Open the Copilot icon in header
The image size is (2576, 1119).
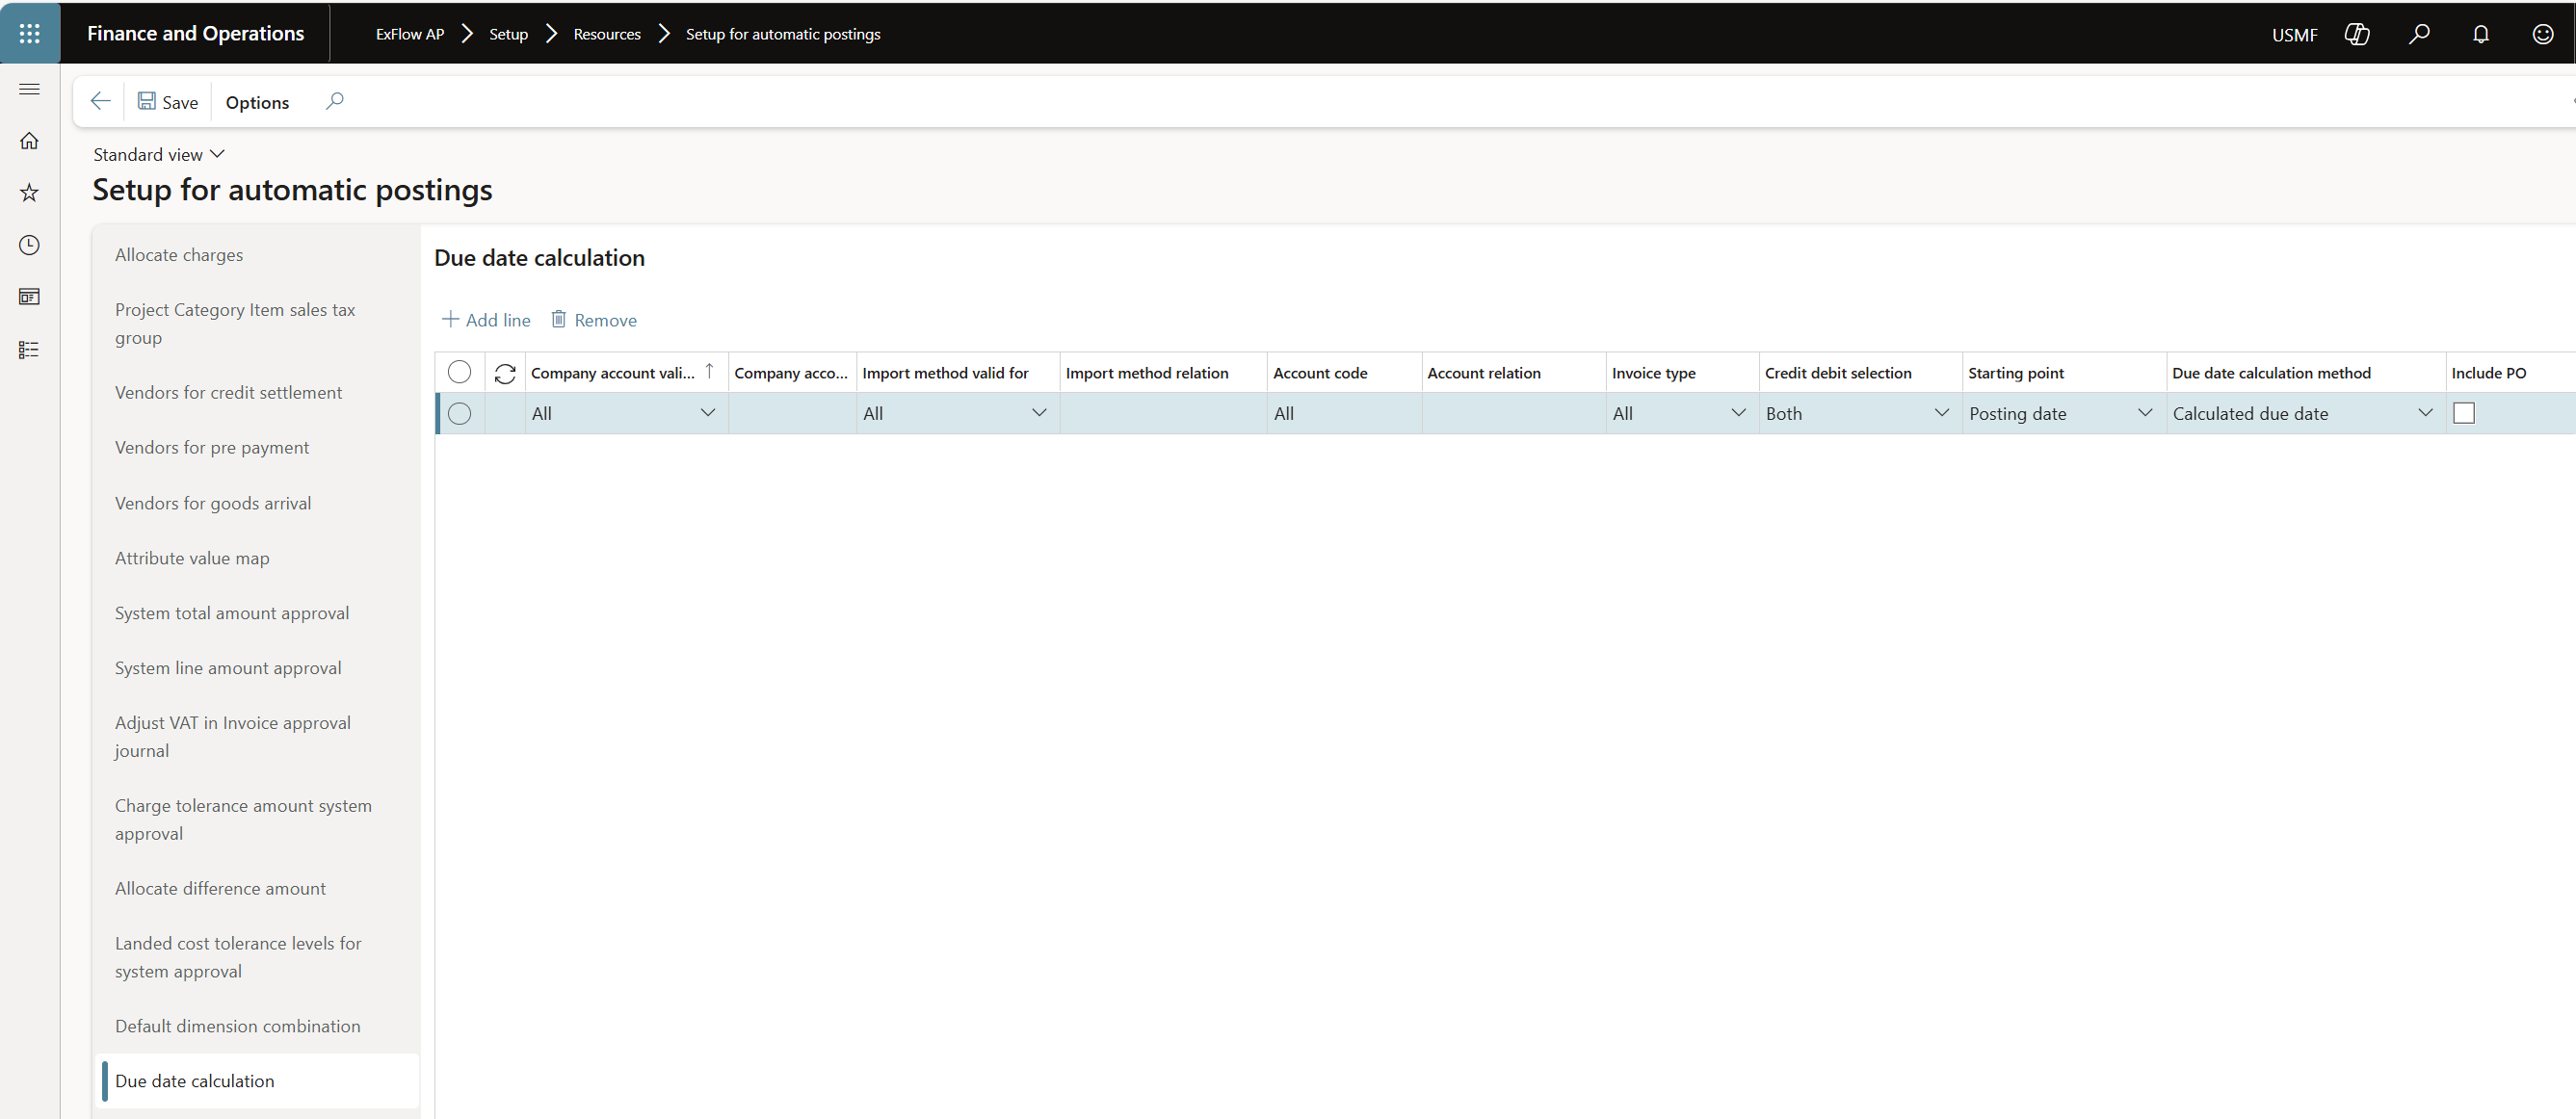pyautogui.click(x=2357, y=34)
